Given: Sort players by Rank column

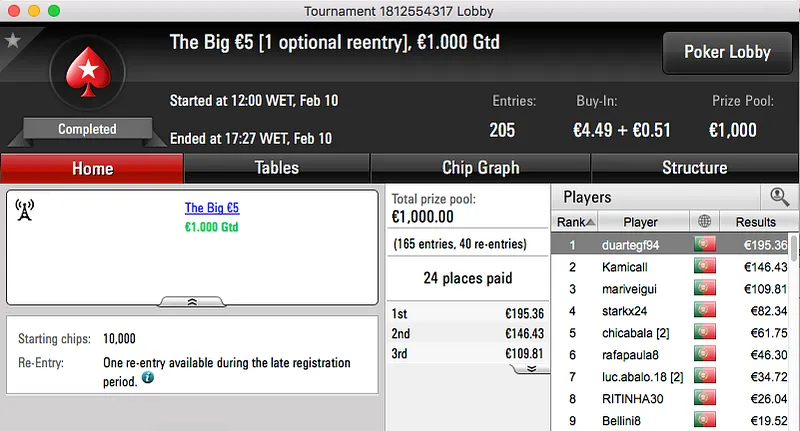Looking at the screenshot, I should pyautogui.click(x=575, y=221).
